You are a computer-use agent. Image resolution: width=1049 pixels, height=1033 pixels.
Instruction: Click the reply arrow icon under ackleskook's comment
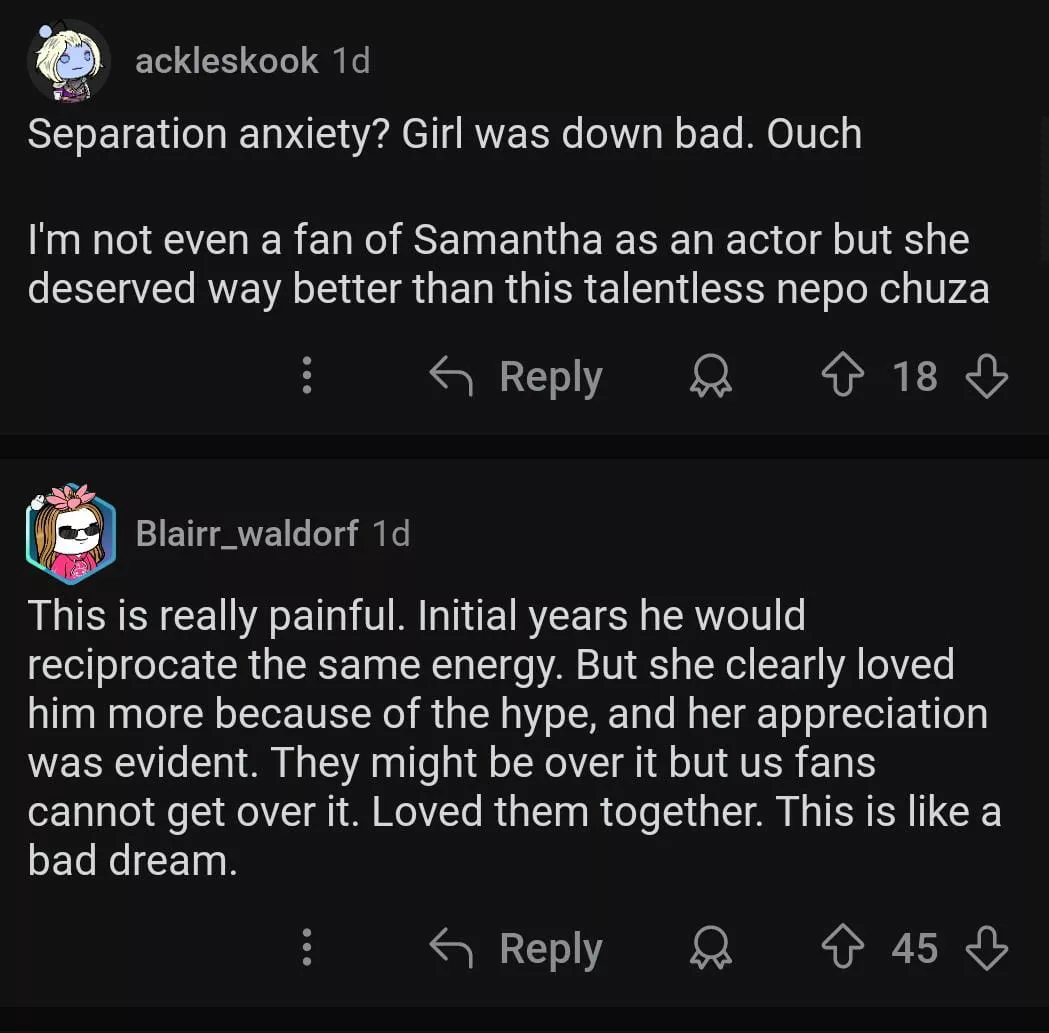[451, 377]
